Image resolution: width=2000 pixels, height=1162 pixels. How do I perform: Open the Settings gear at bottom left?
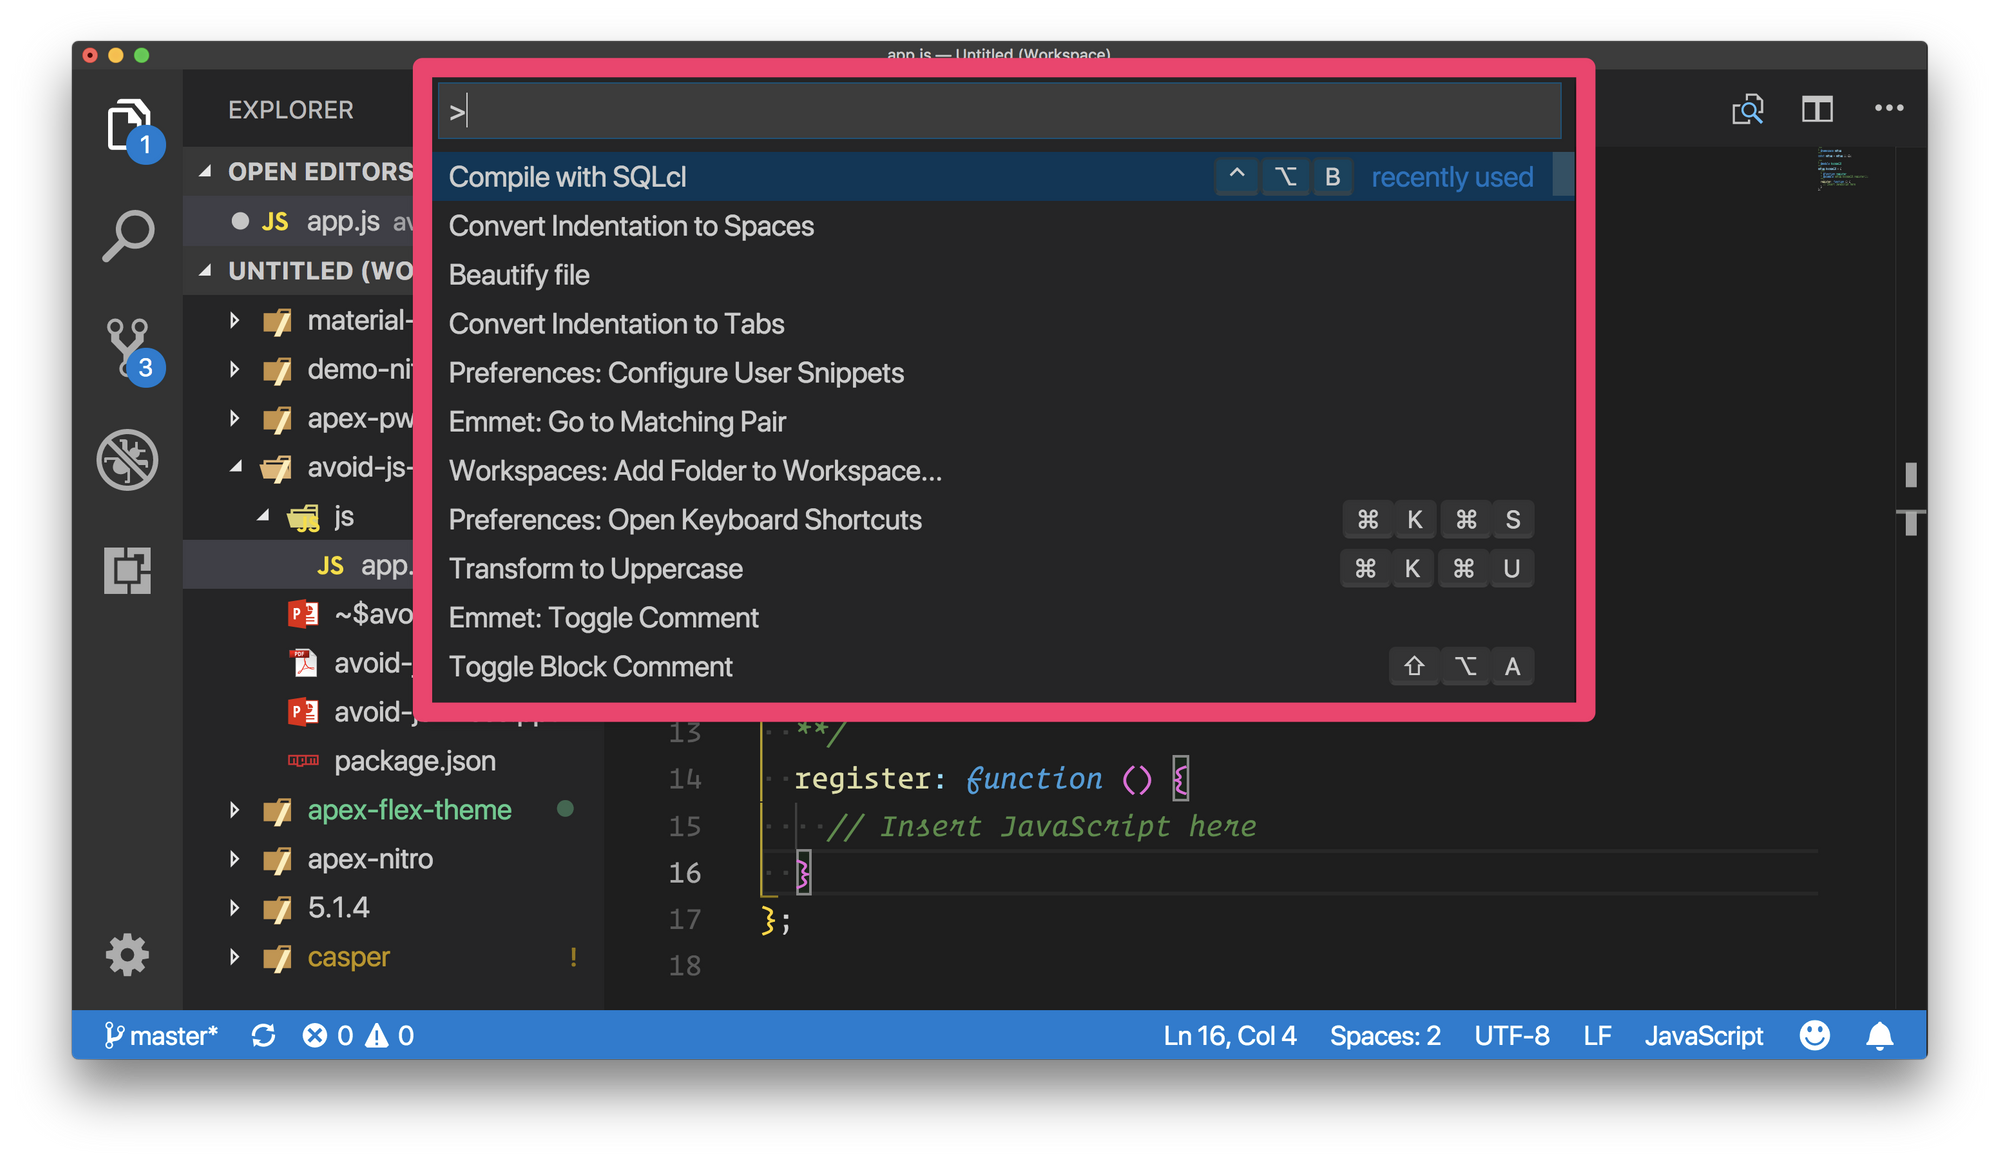pos(127,955)
